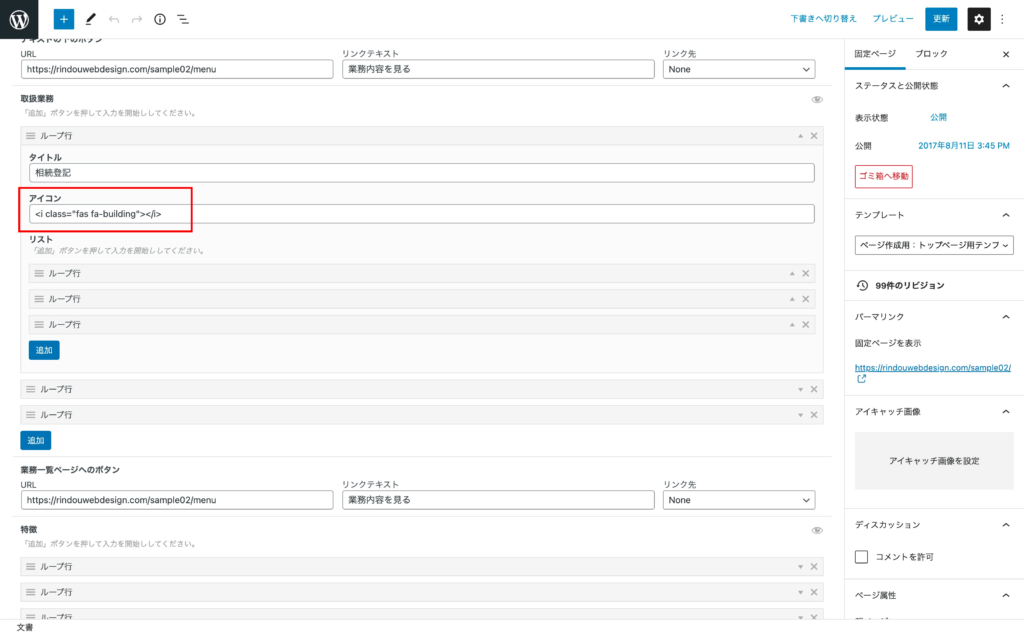Focus the アイコン field with fa-building code

point(422,214)
